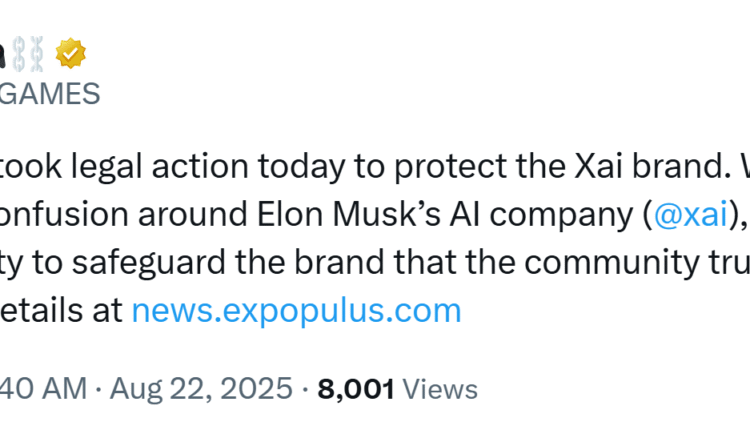This screenshot has width=750, height=430.
Task: Click the 8,001 view count number
Action: (355, 388)
